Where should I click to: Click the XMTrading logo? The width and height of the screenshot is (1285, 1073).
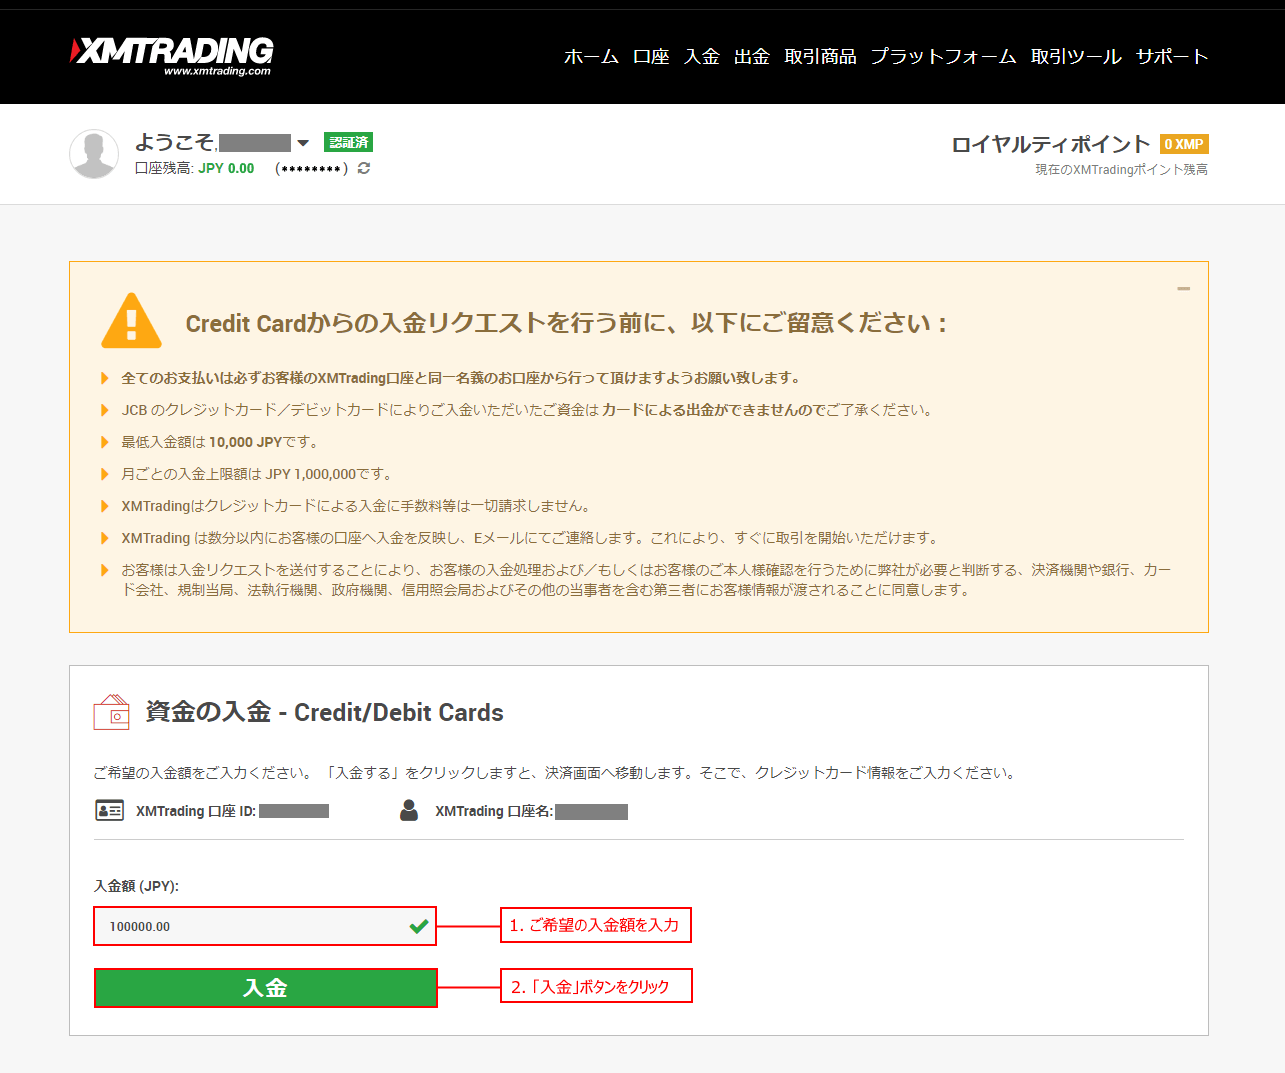(x=172, y=55)
